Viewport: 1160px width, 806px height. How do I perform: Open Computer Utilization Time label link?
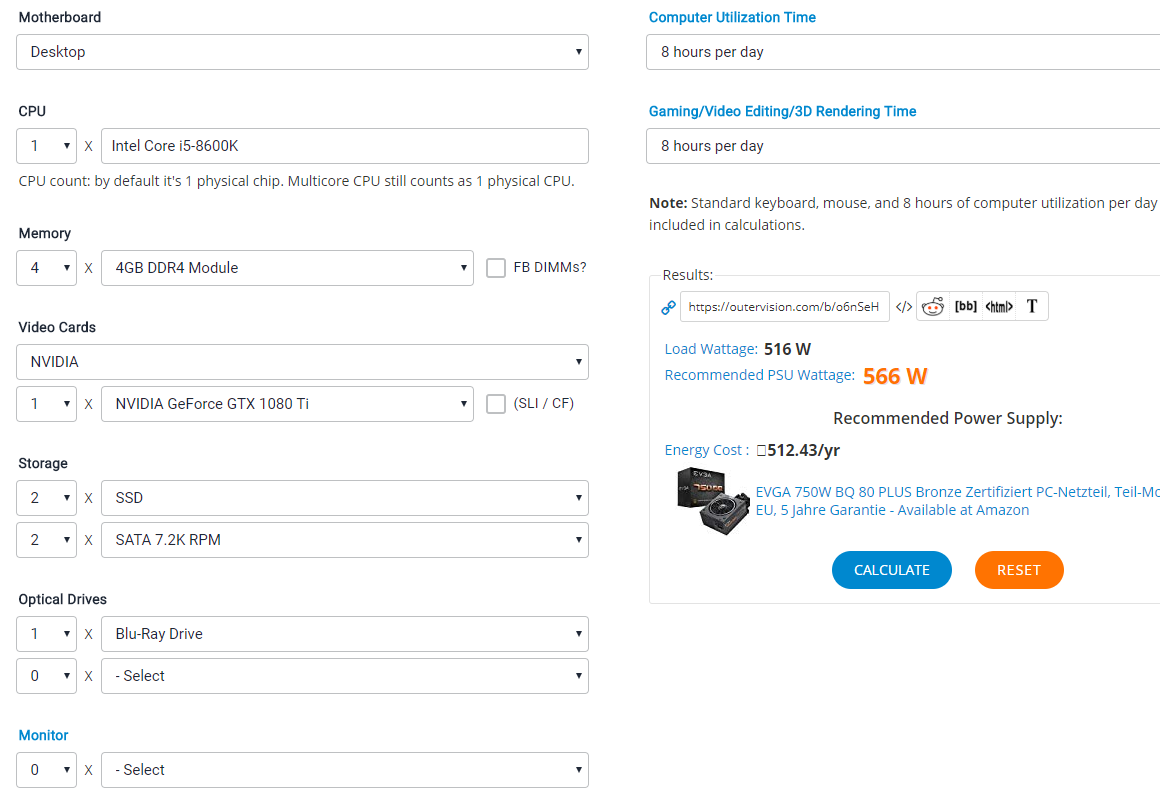coord(732,17)
